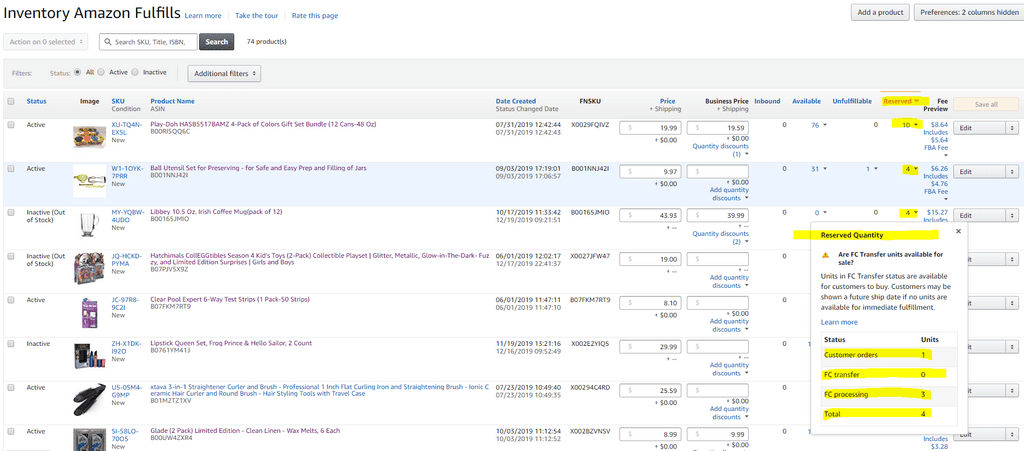Select the 74 product(s) count text
The height and width of the screenshot is (451, 1024).
click(266, 42)
